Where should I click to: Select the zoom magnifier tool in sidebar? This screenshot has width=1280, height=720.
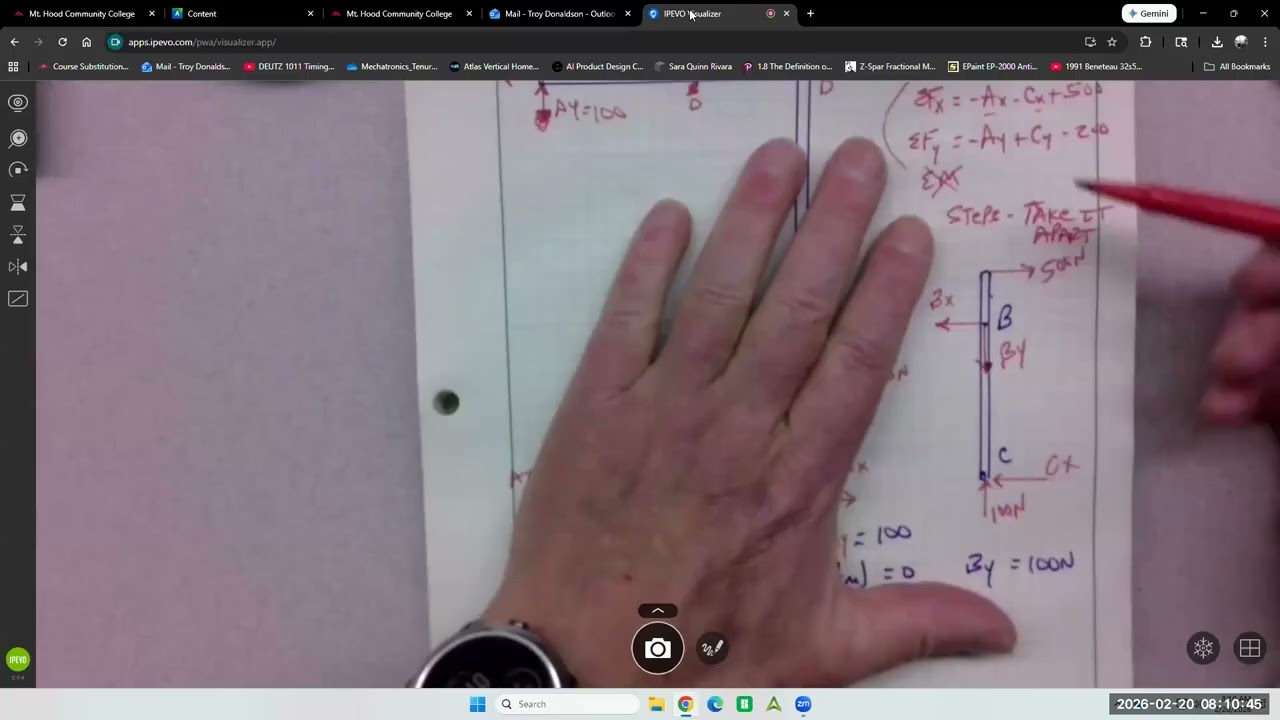[x=18, y=139]
